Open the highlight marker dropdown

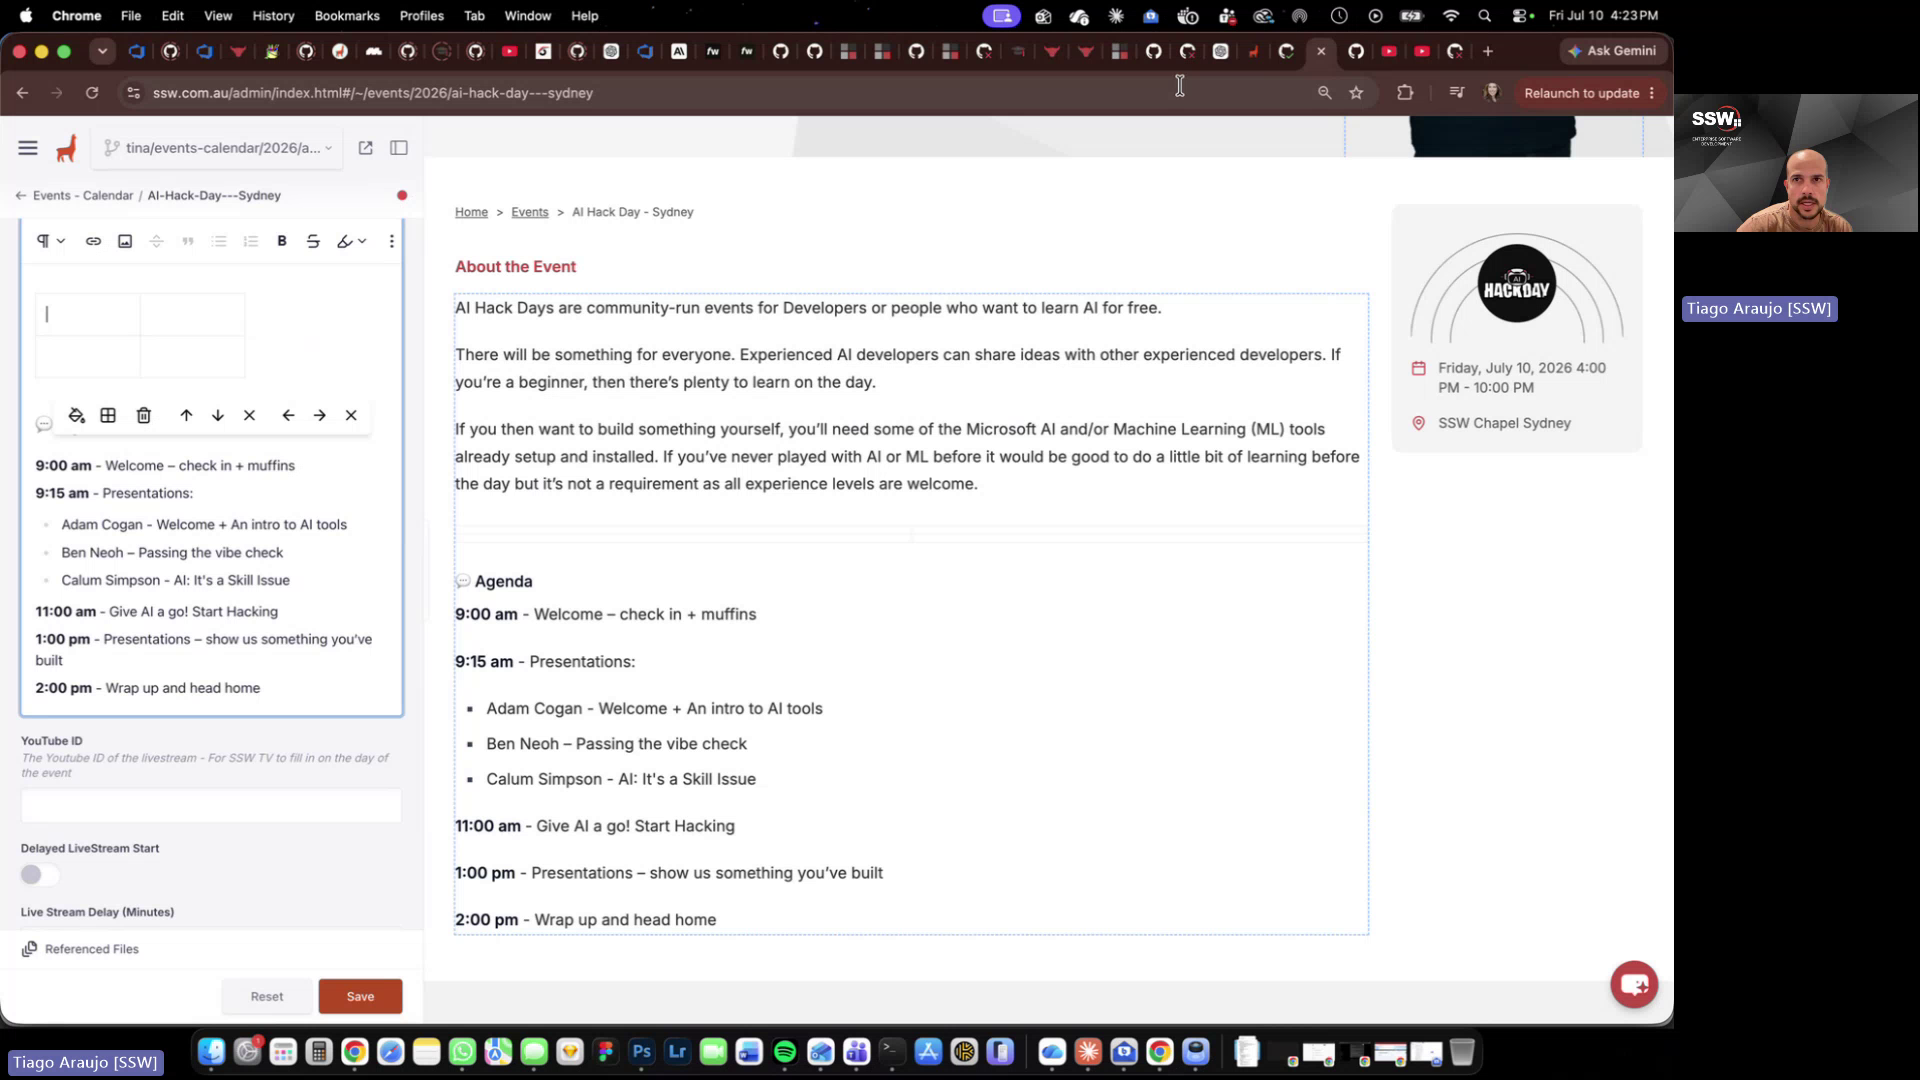352,241
